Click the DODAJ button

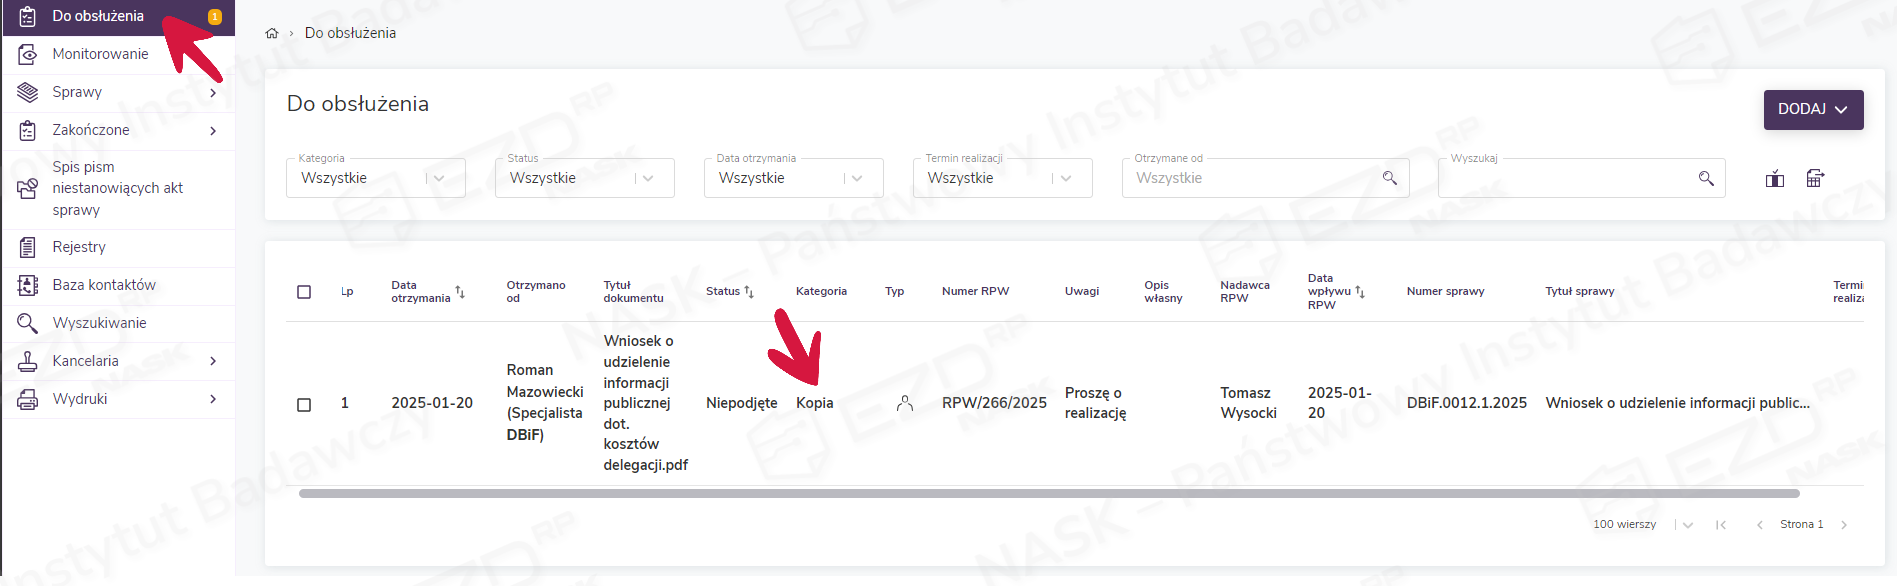pos(1812,109)
